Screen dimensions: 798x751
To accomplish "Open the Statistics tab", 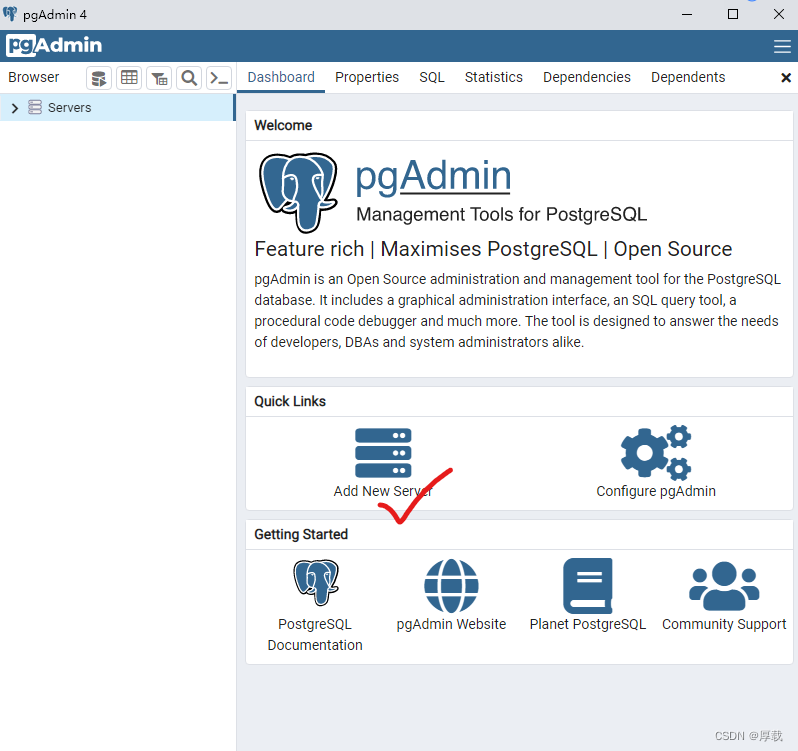I will [x=493, y=77].
